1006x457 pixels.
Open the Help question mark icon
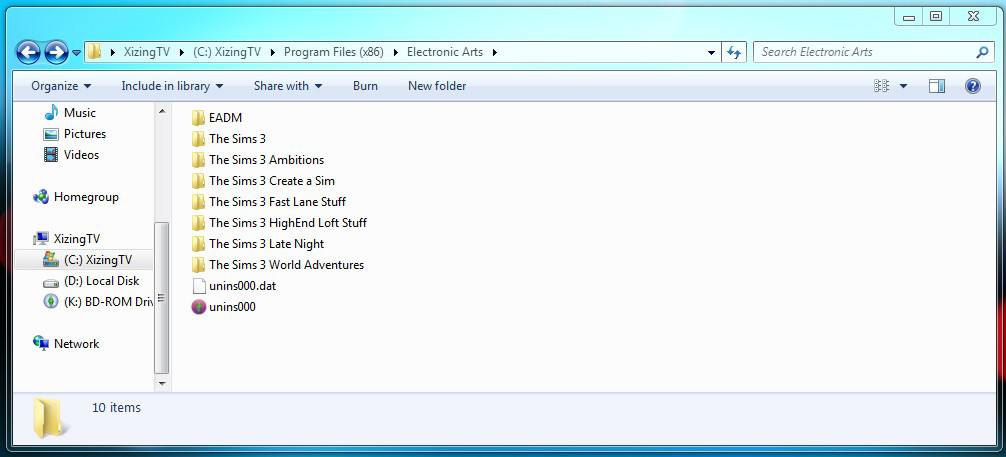tap(973, 86)
